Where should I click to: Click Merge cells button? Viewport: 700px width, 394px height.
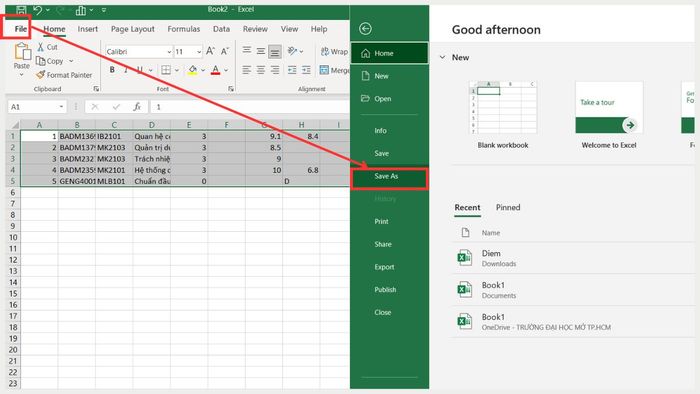(x=334, y=70)
